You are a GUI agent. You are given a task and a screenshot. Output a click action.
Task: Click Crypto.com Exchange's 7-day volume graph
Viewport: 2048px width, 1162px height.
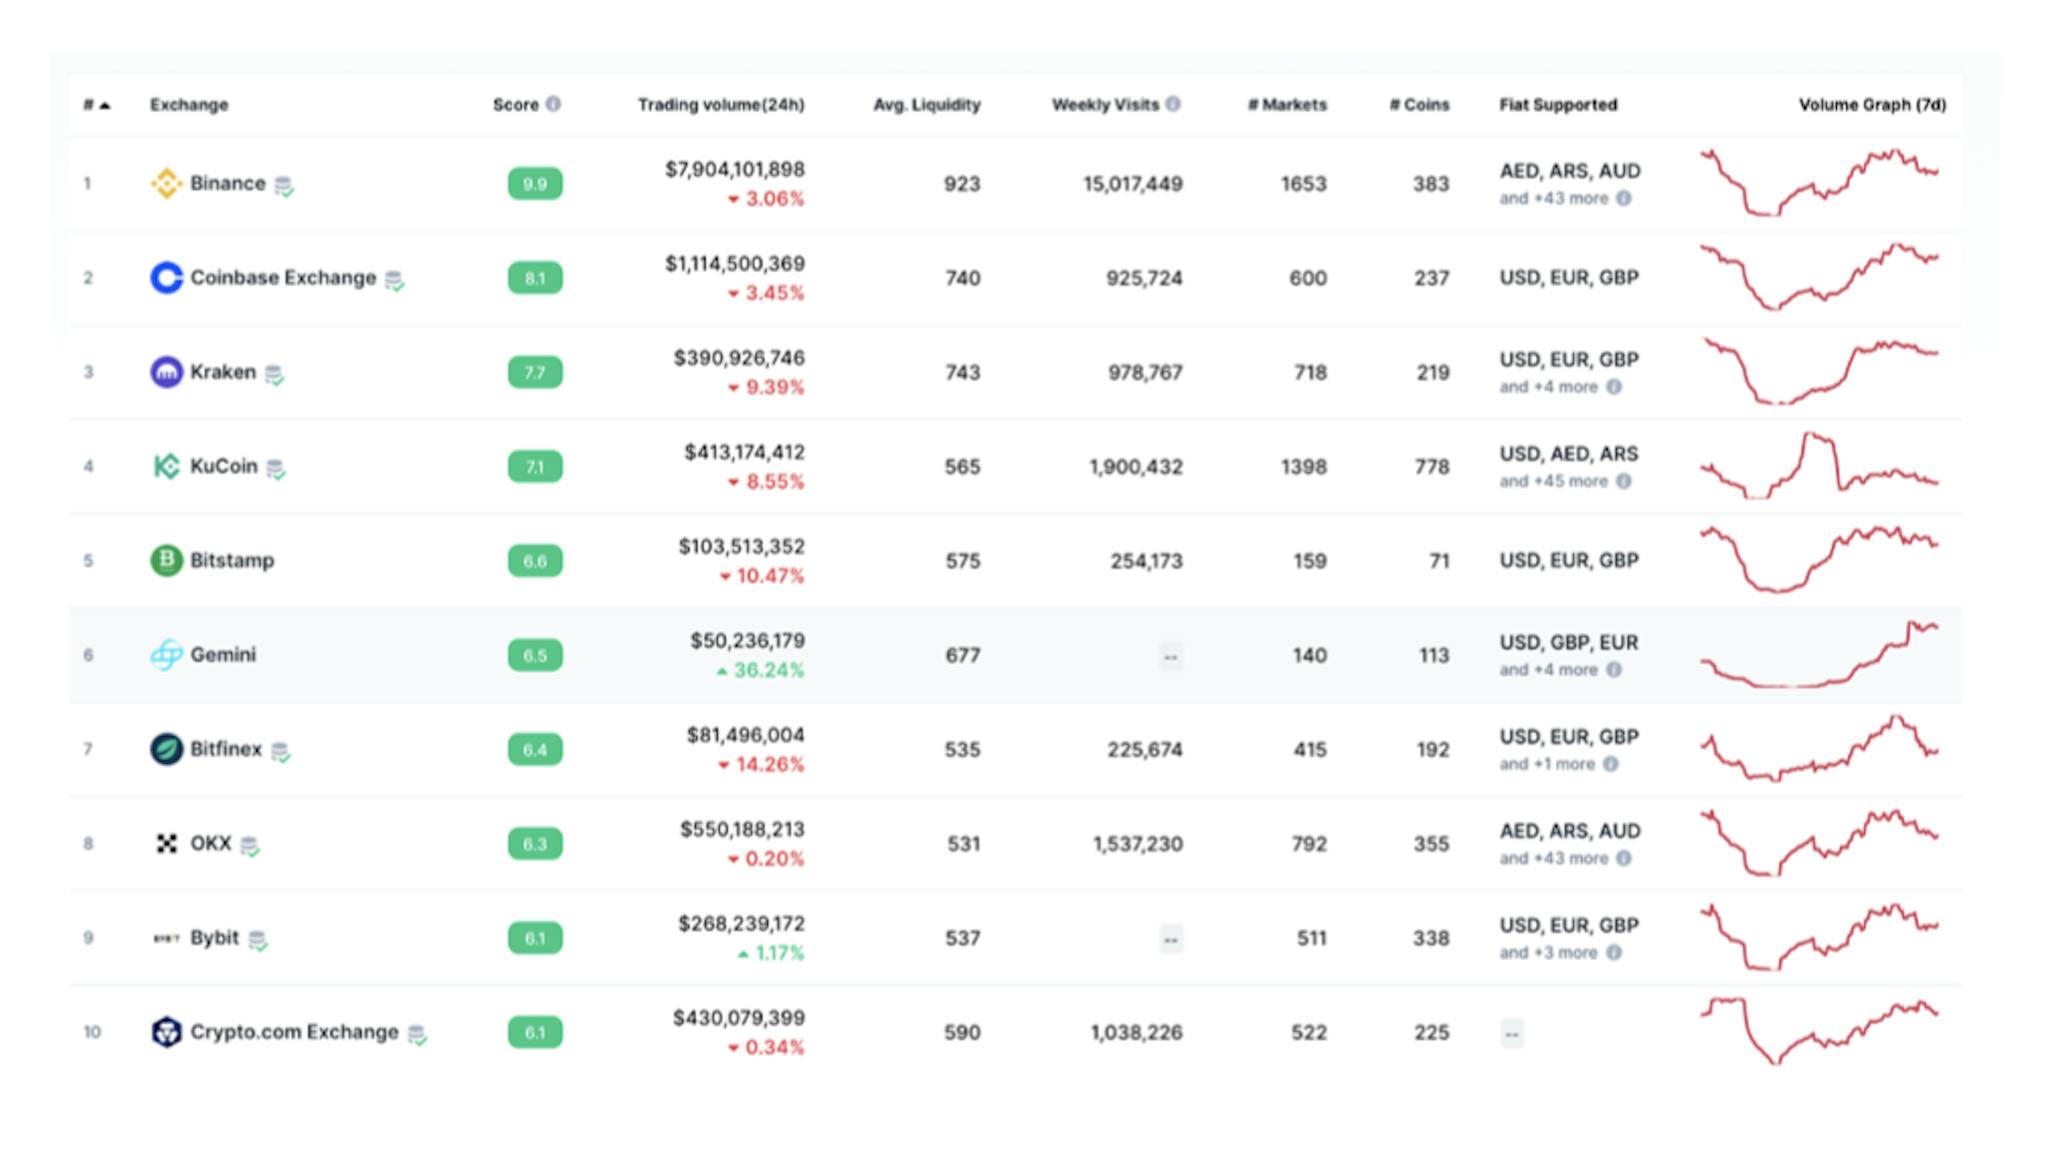pos(1819,1031)
